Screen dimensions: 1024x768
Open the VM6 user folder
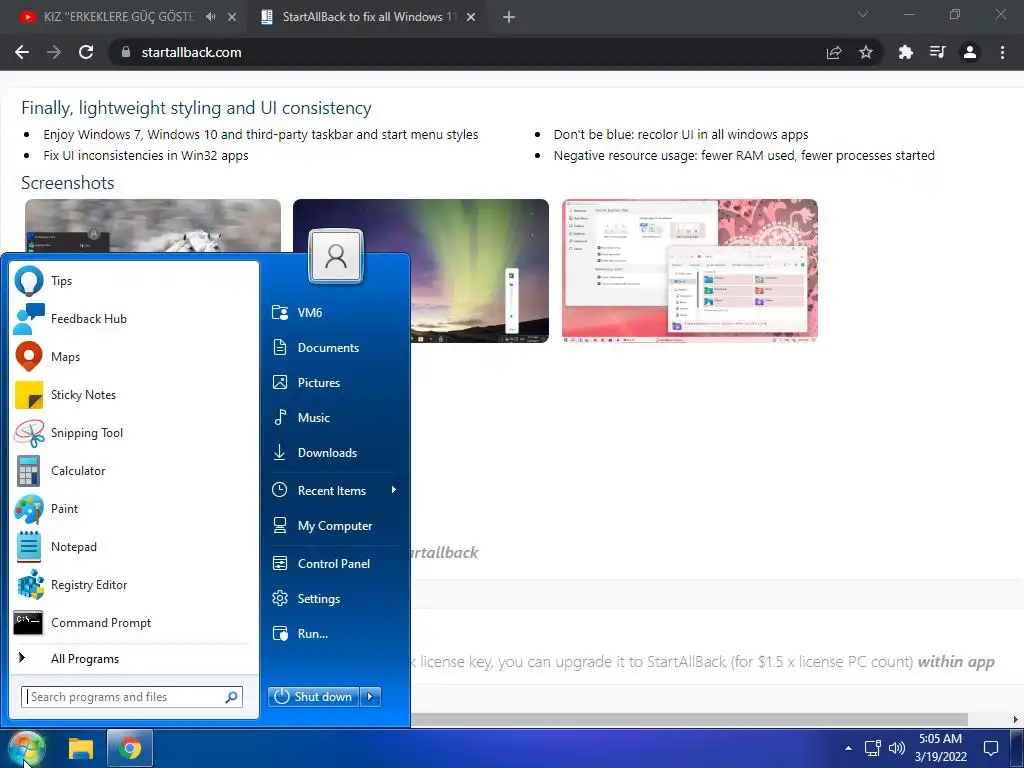tap(334, 312)
